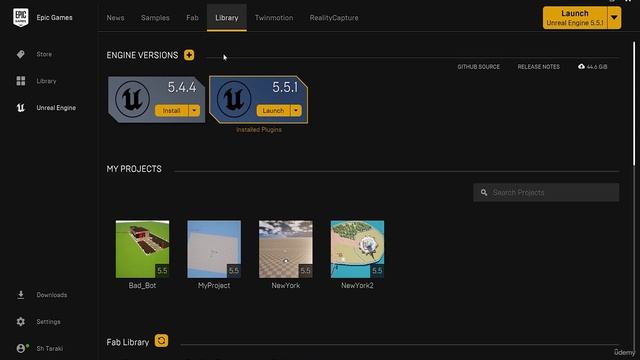The height and width of the screenshot is (360, 640).
Task: Click the Epic Games title text
Action: pyautogui.click(x=54, y=18)
